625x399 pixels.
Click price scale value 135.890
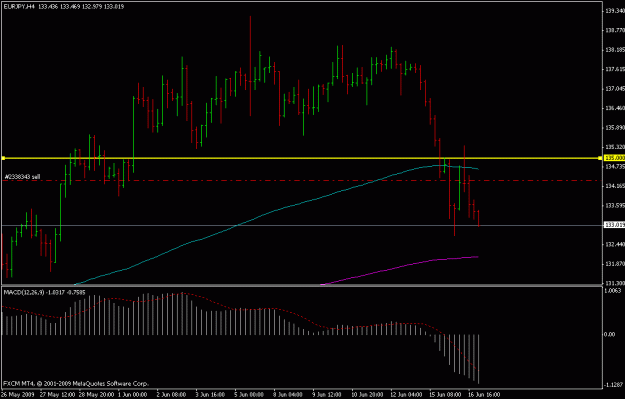pyautogui.click(x=615, y=128)
